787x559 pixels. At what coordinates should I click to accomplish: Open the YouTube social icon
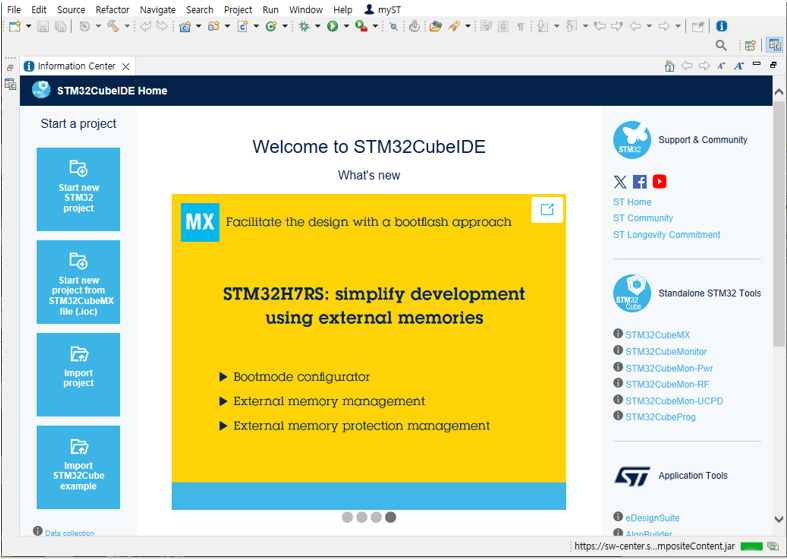click(660, 182)
